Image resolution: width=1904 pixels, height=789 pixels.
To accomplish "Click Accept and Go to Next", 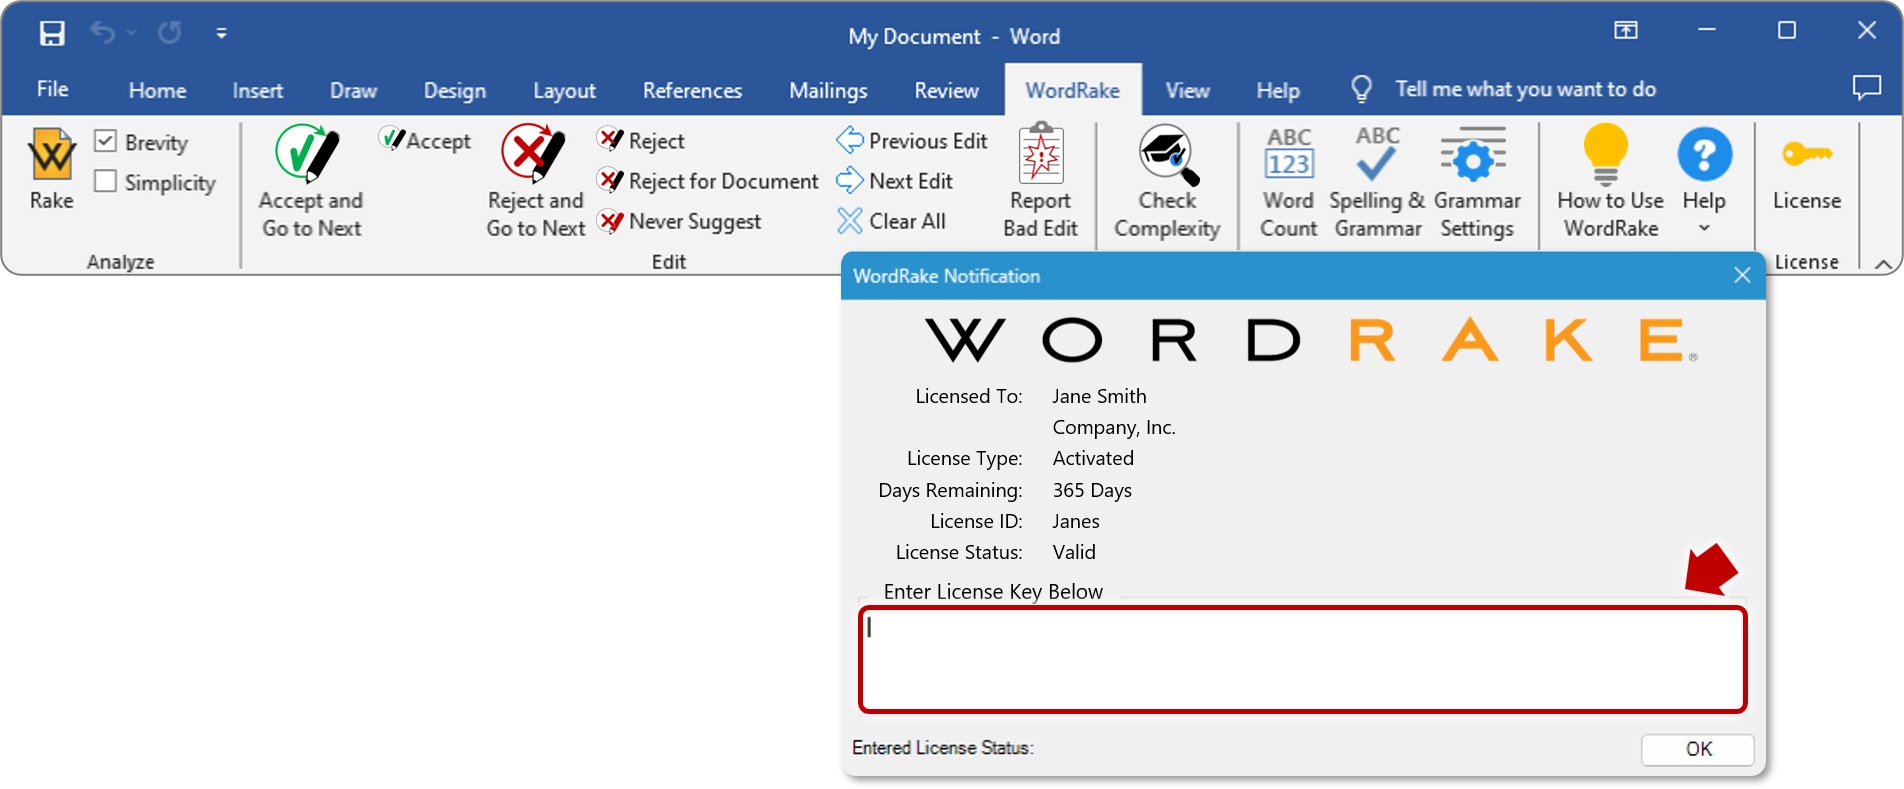I will click(311, 181).
